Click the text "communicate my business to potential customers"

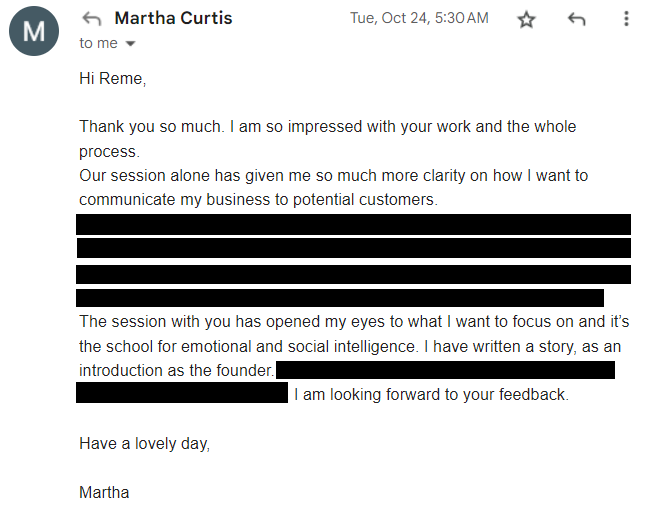[258, 200]
